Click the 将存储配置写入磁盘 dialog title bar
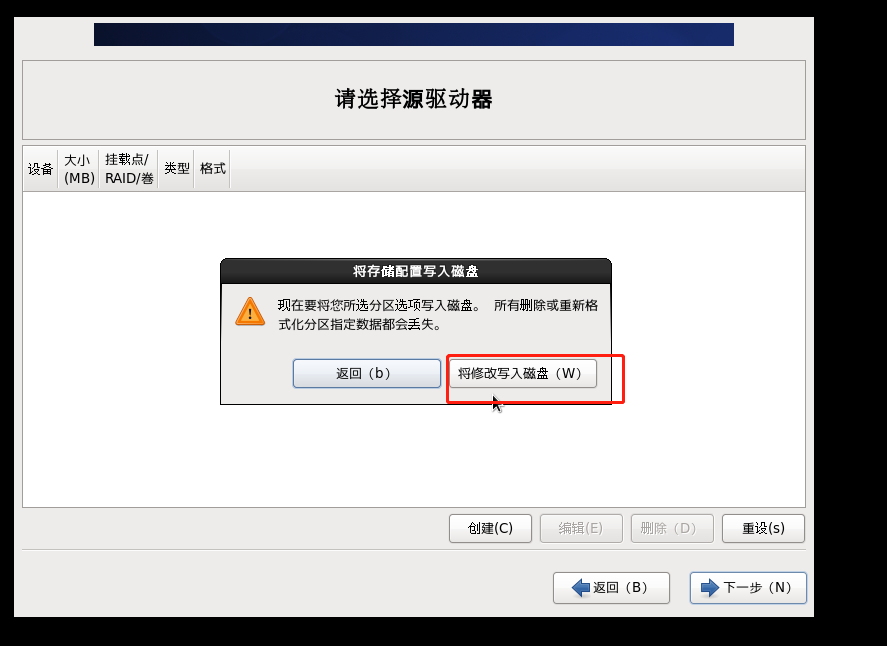The width and height of the screenshot is (887, 646). pyautogui.click(x=416, y=272)
